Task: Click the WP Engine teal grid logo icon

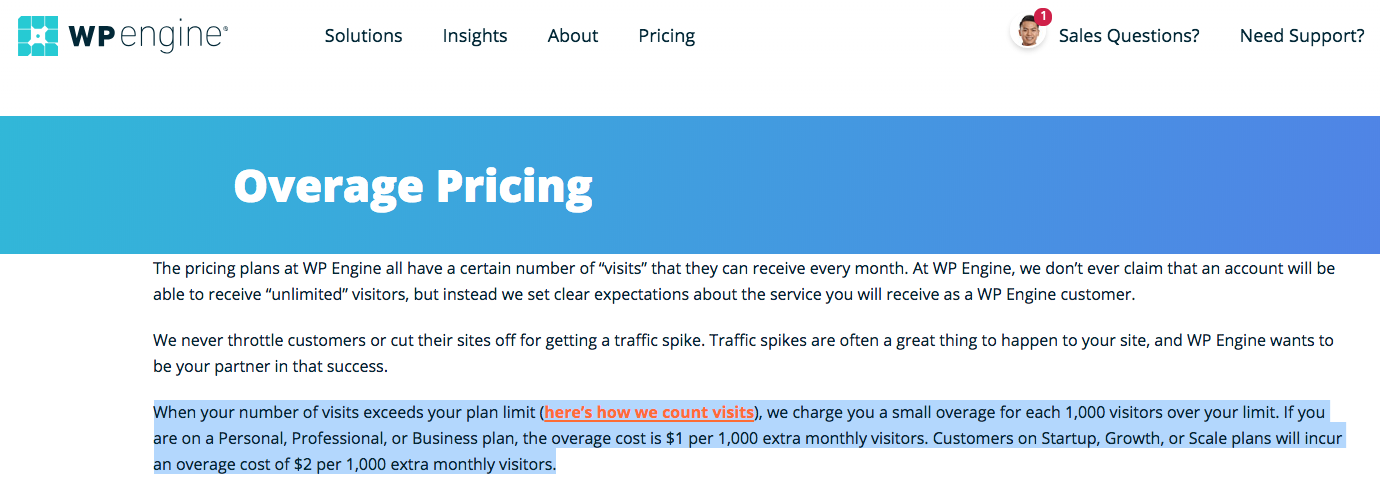Action: [38, 35]
